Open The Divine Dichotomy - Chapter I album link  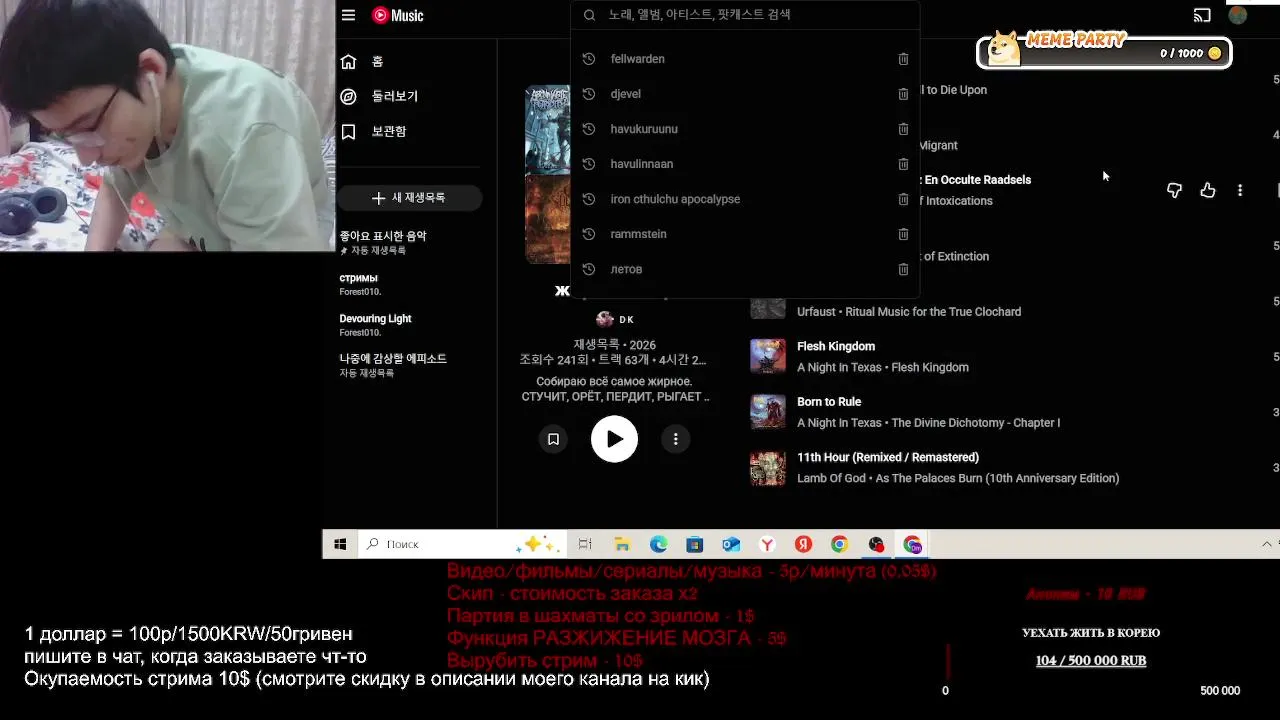(975, 423)
